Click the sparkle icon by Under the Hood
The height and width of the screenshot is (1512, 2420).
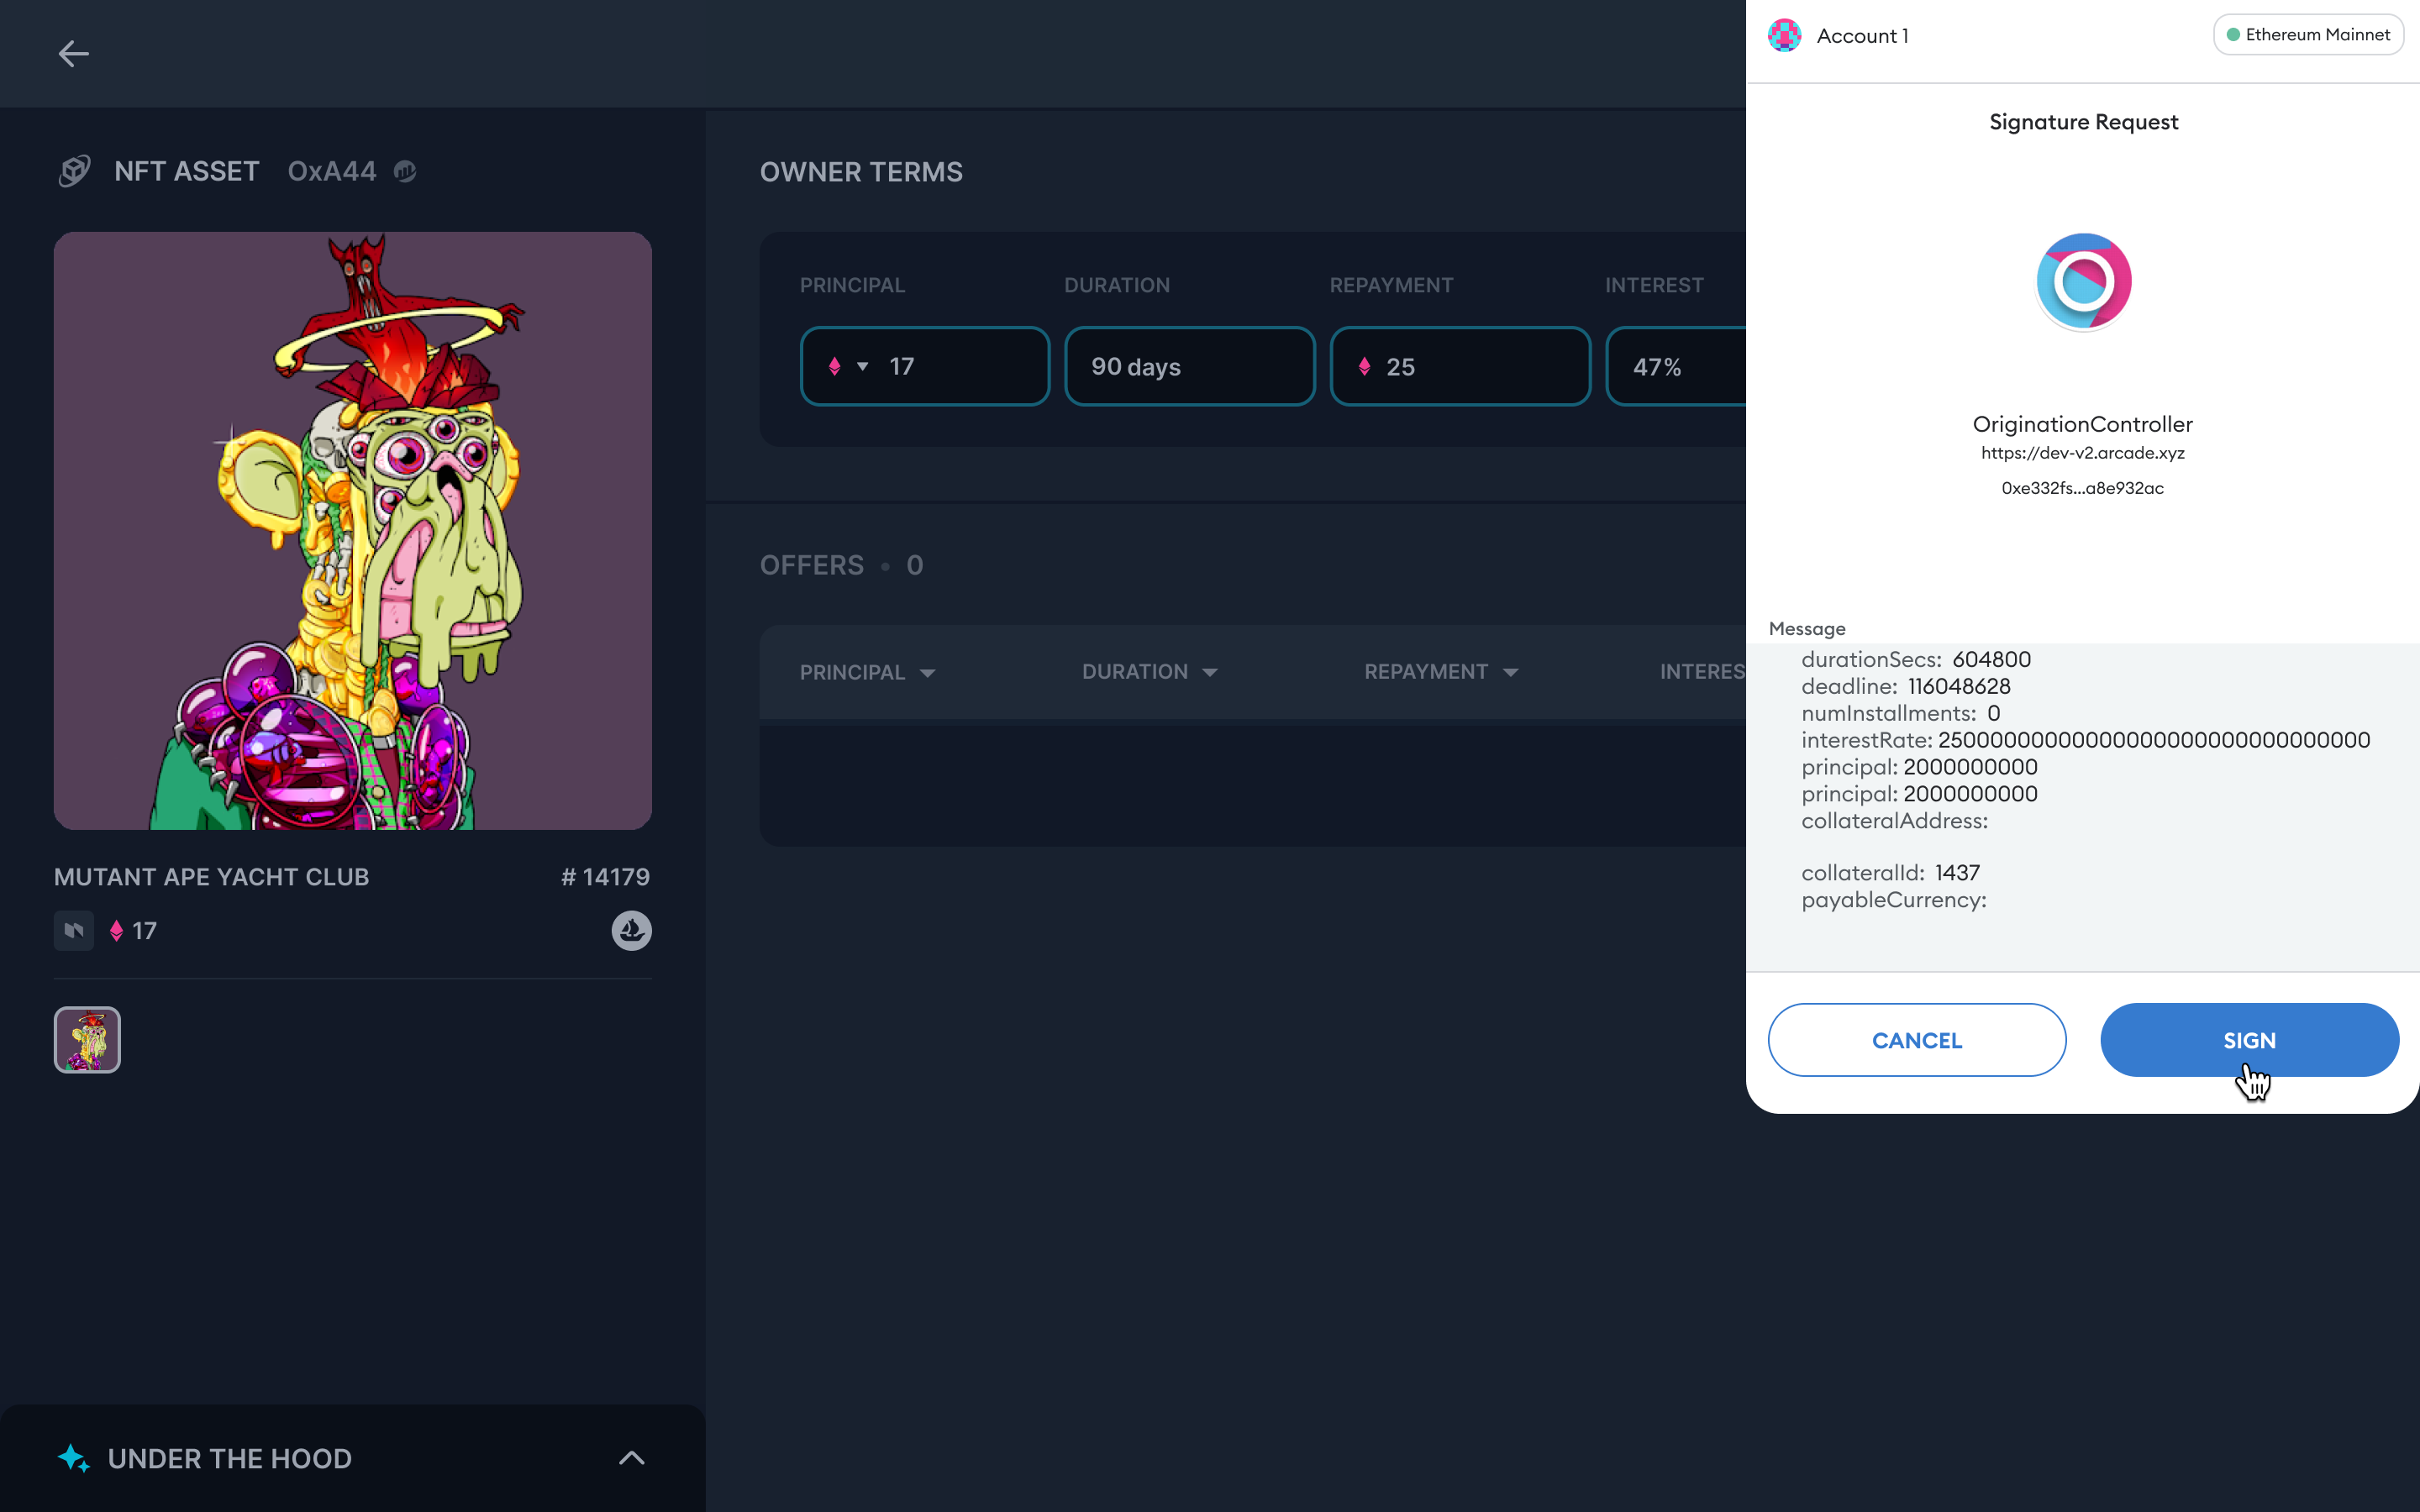pos(73,1458)
